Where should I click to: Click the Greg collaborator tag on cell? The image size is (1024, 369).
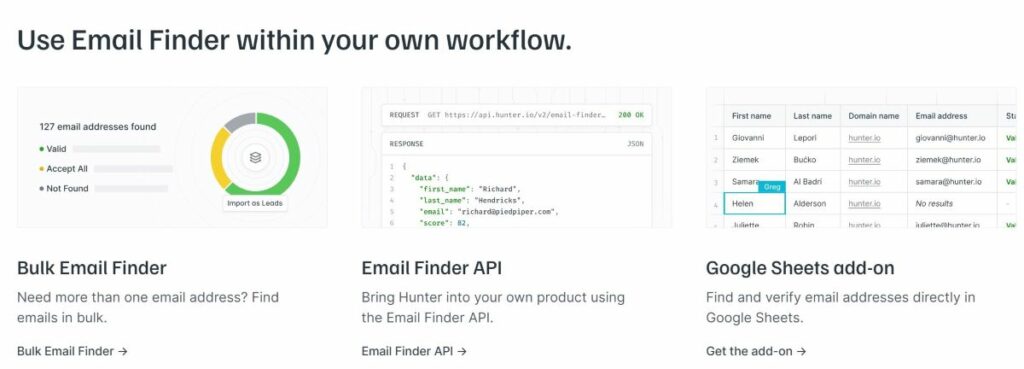[x=771, y=187]
